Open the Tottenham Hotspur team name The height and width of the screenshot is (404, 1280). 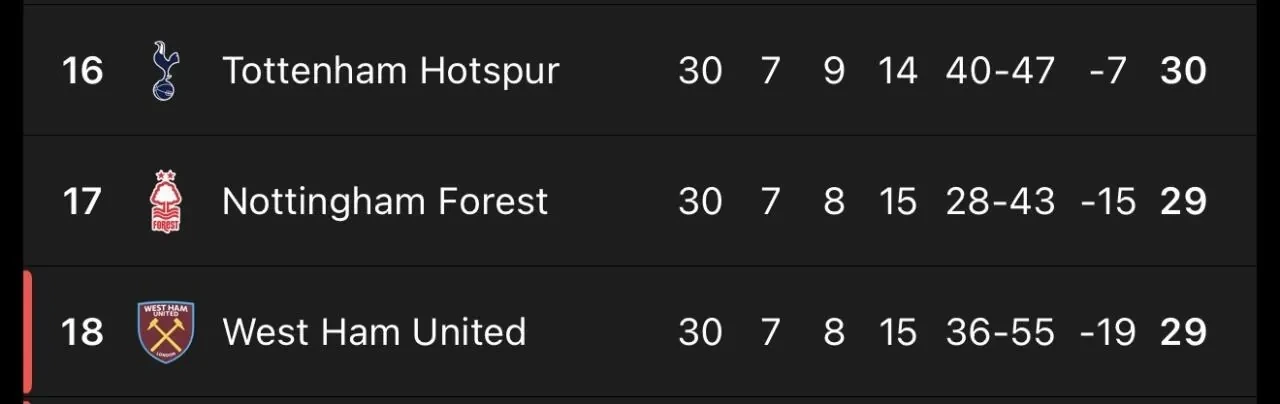(x=390, y=71)
